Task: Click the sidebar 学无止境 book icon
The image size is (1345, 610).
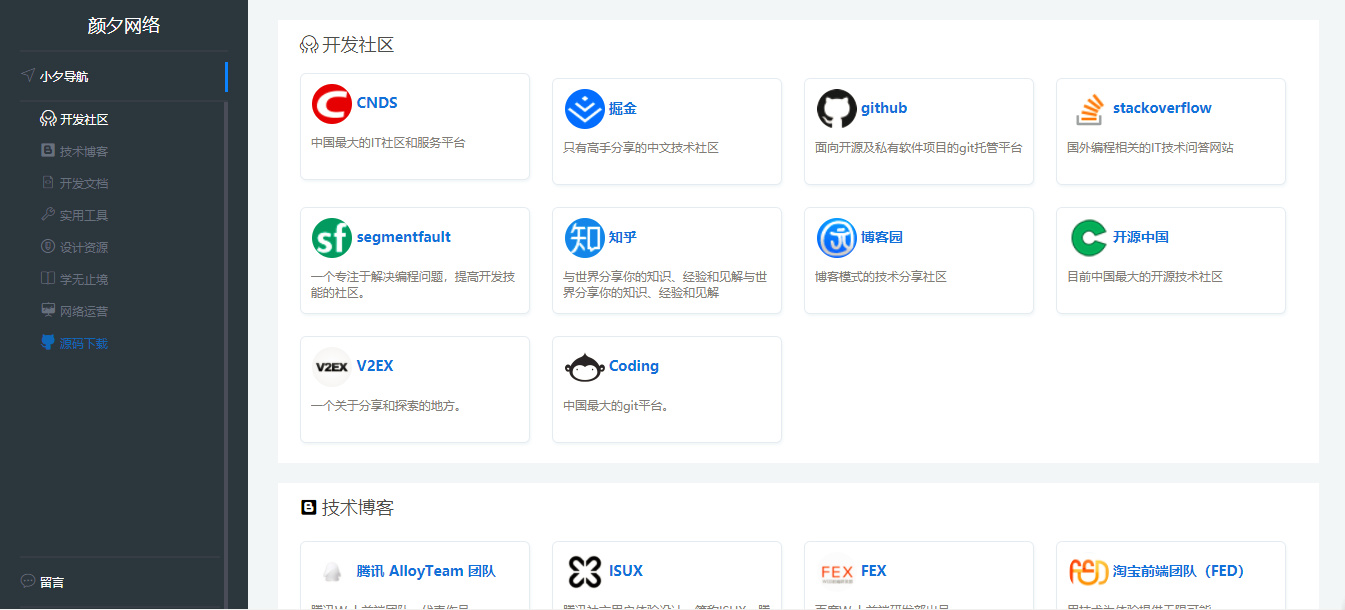Action: 47,279
